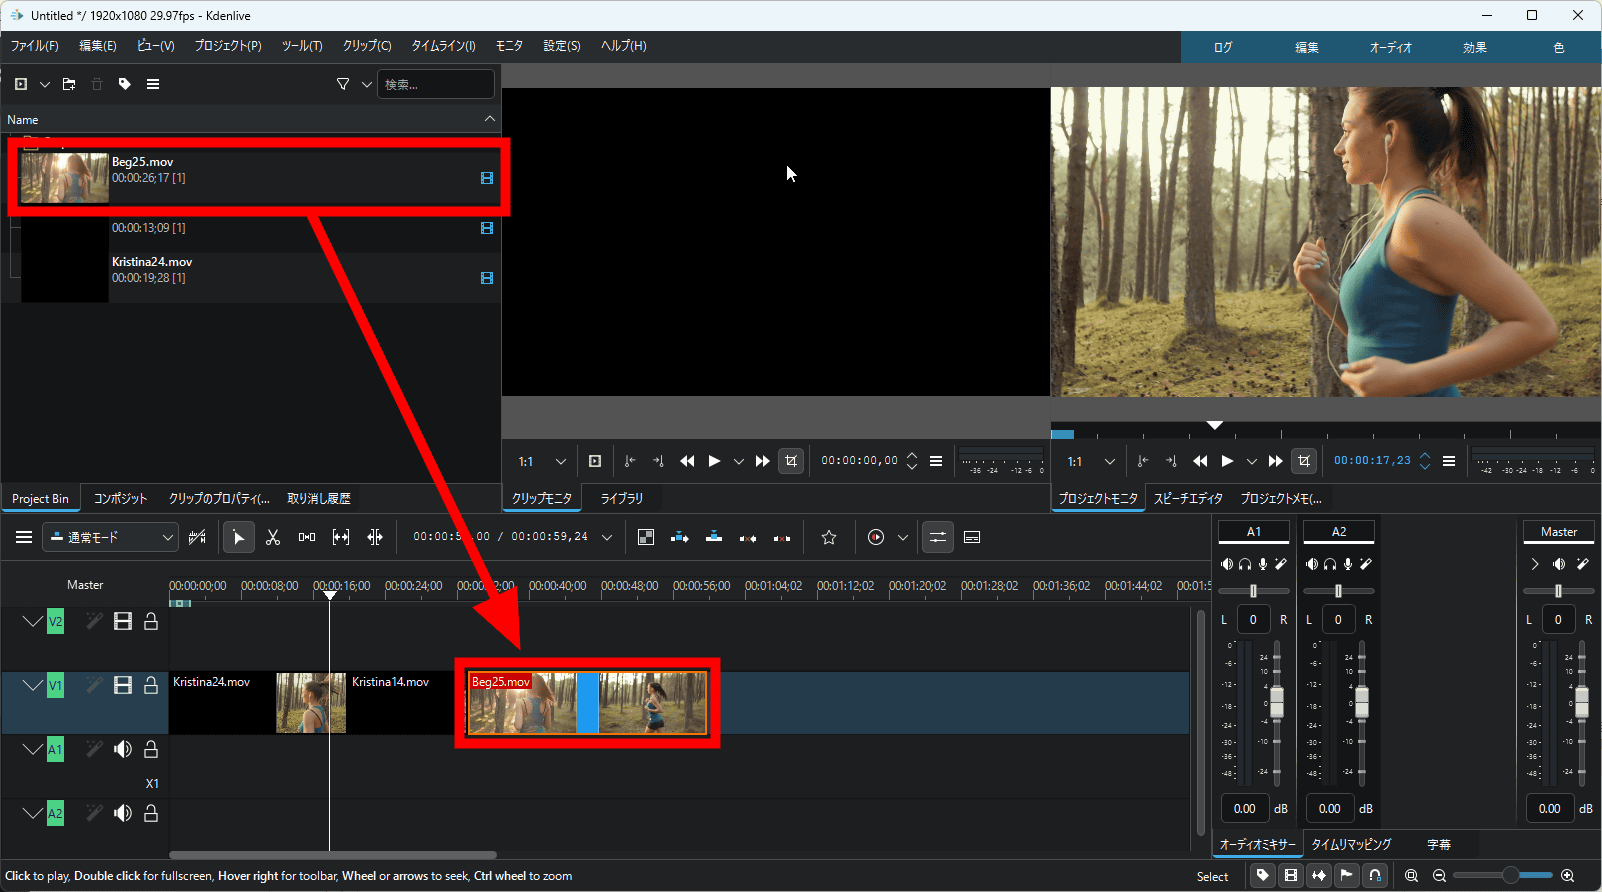Switch to the 編集 workspace layout
The image size is (1602, 892).
[1306, 48]
